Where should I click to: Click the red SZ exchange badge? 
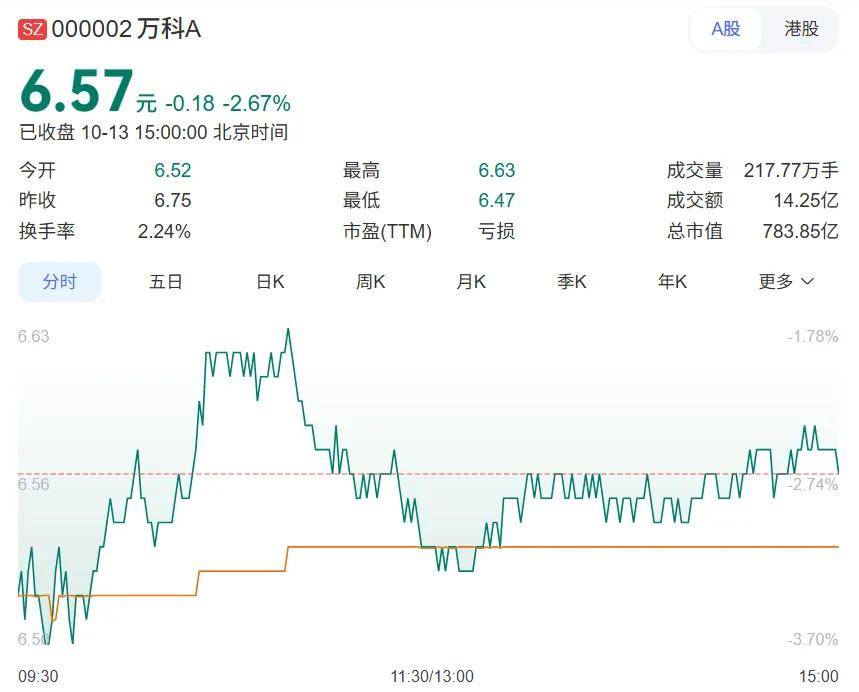(32, 29)
